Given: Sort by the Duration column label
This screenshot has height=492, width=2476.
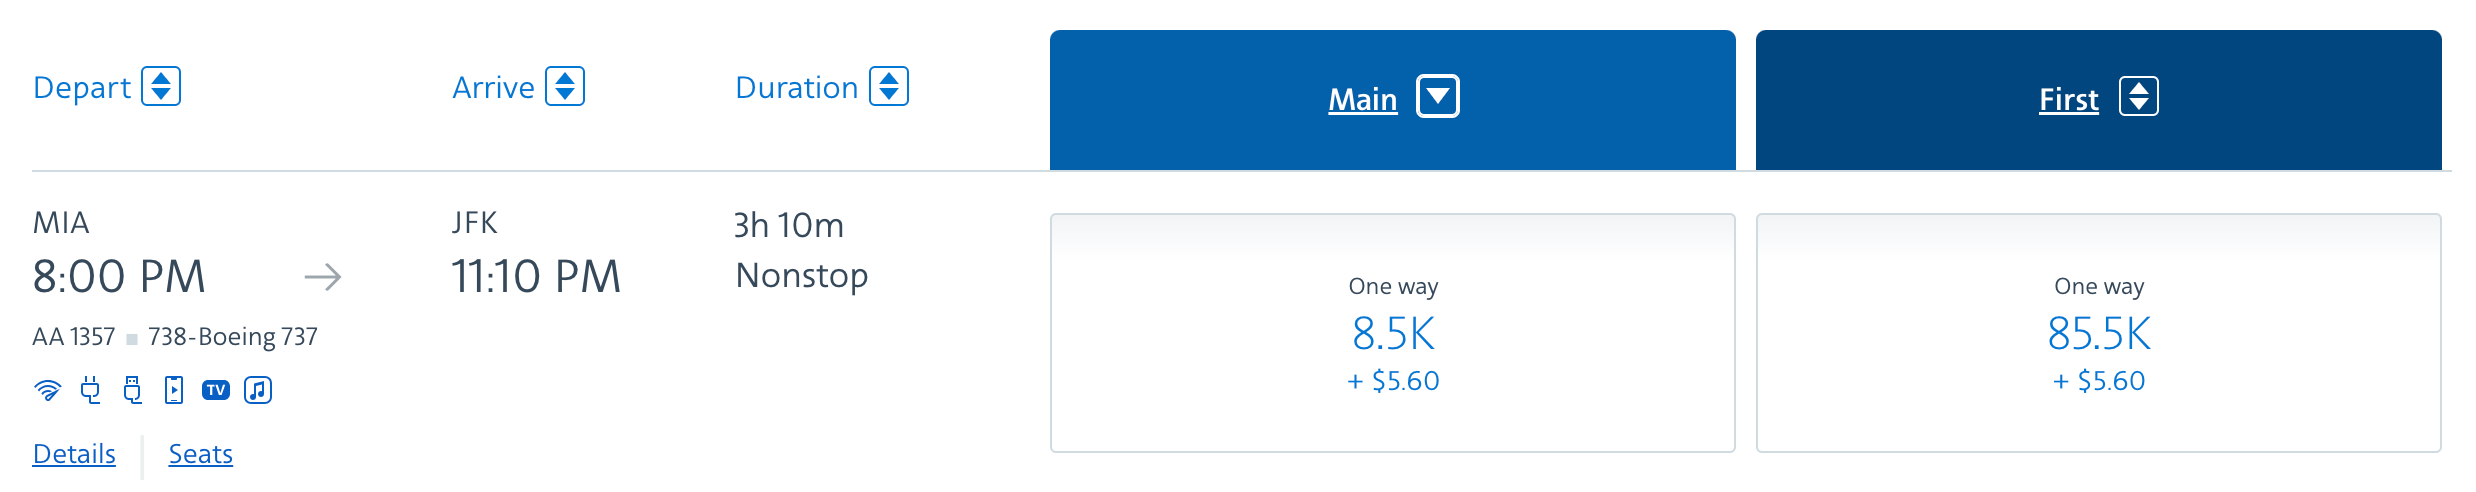Looking at the screenshot, I should 797,88.
